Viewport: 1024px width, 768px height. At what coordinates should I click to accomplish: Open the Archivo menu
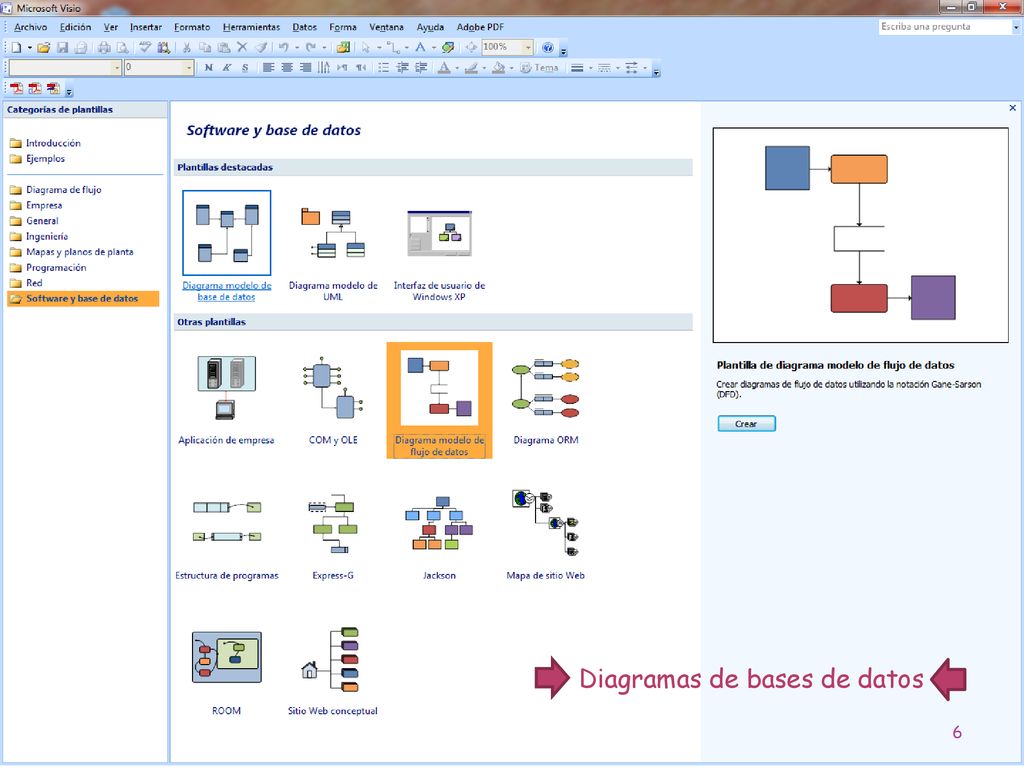click(30, 27)
